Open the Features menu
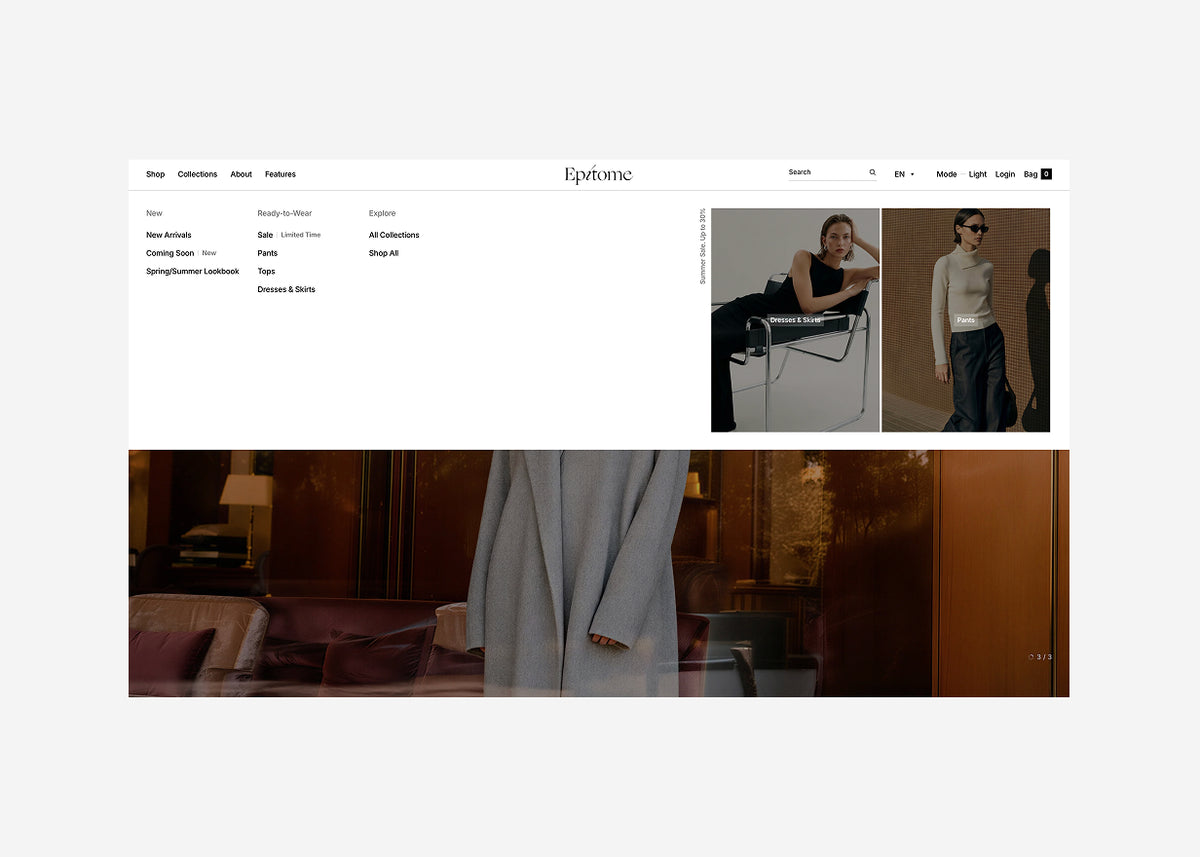The width and height of the screenshot is (1200, 857). 280,174
